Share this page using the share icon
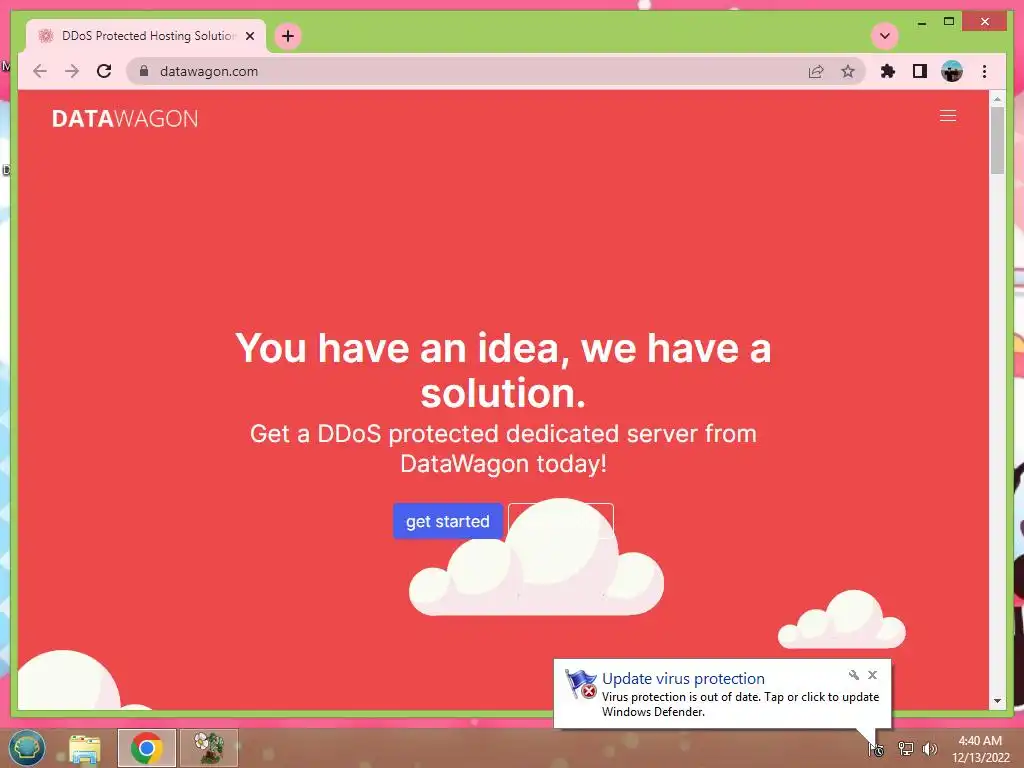This screenshot has height=768, width=1024. [816, 71]
